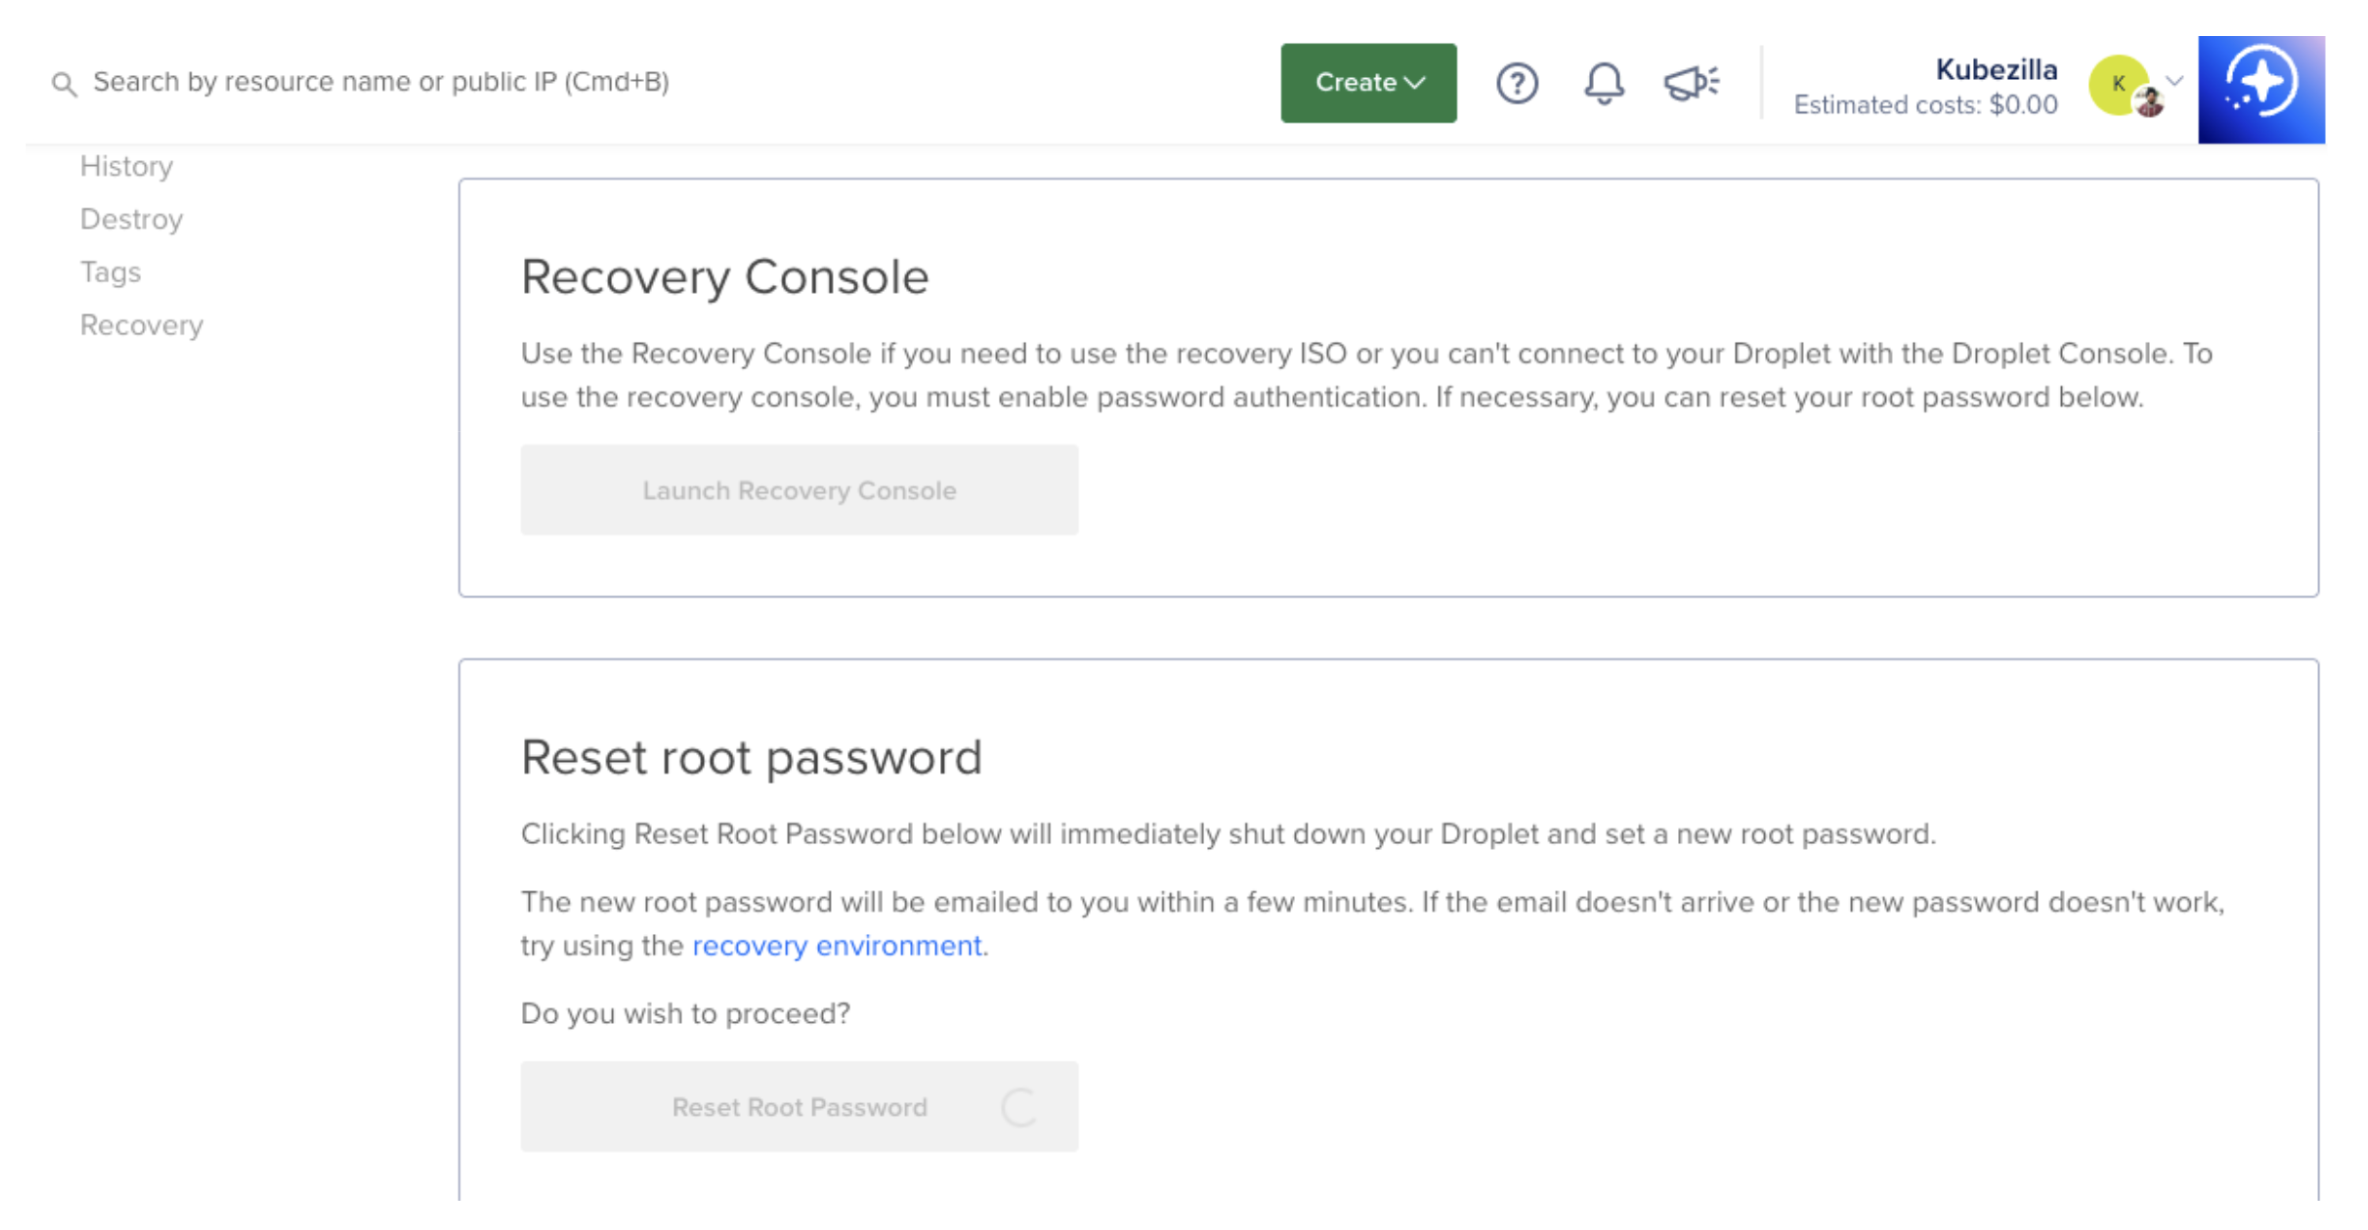Open the help question mark icon

[1518, 83]
